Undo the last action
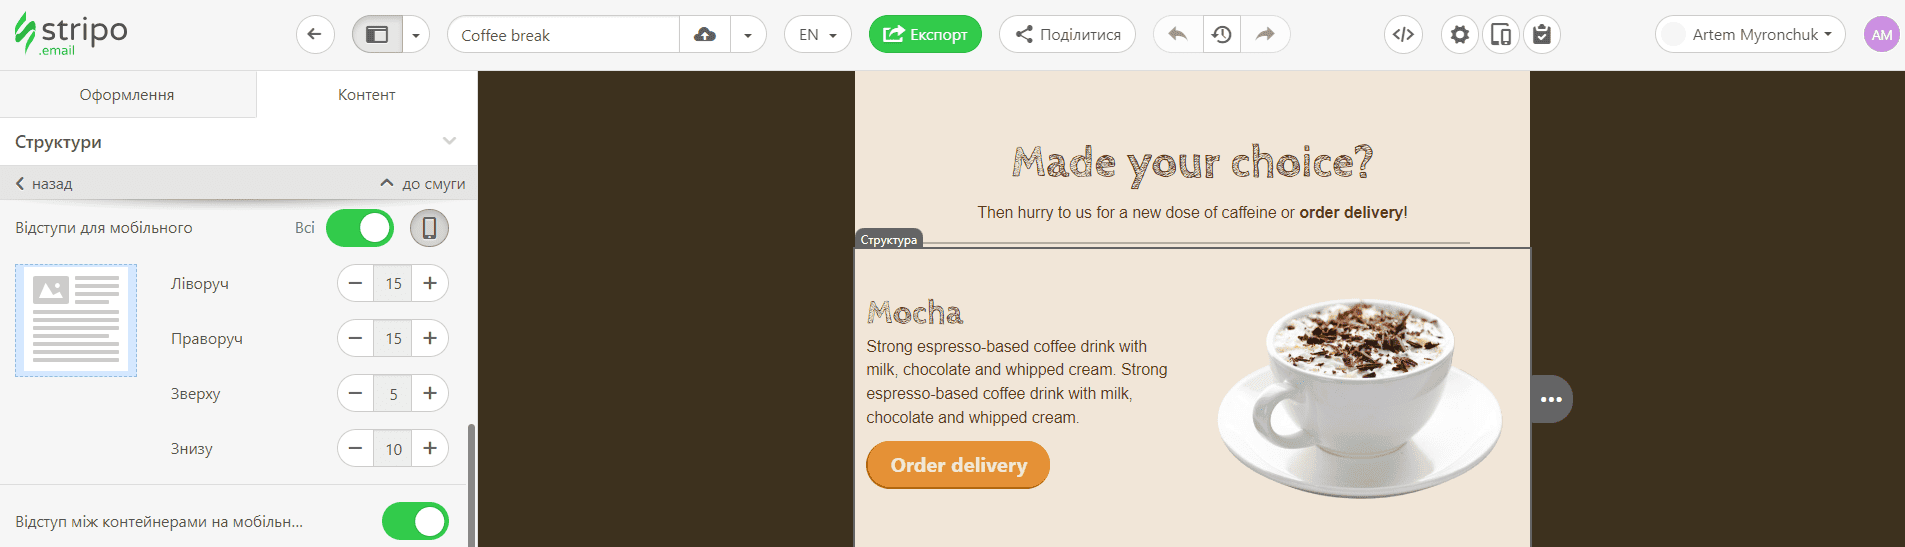Screen dimensions: 1905x547 click(1178, 35)
